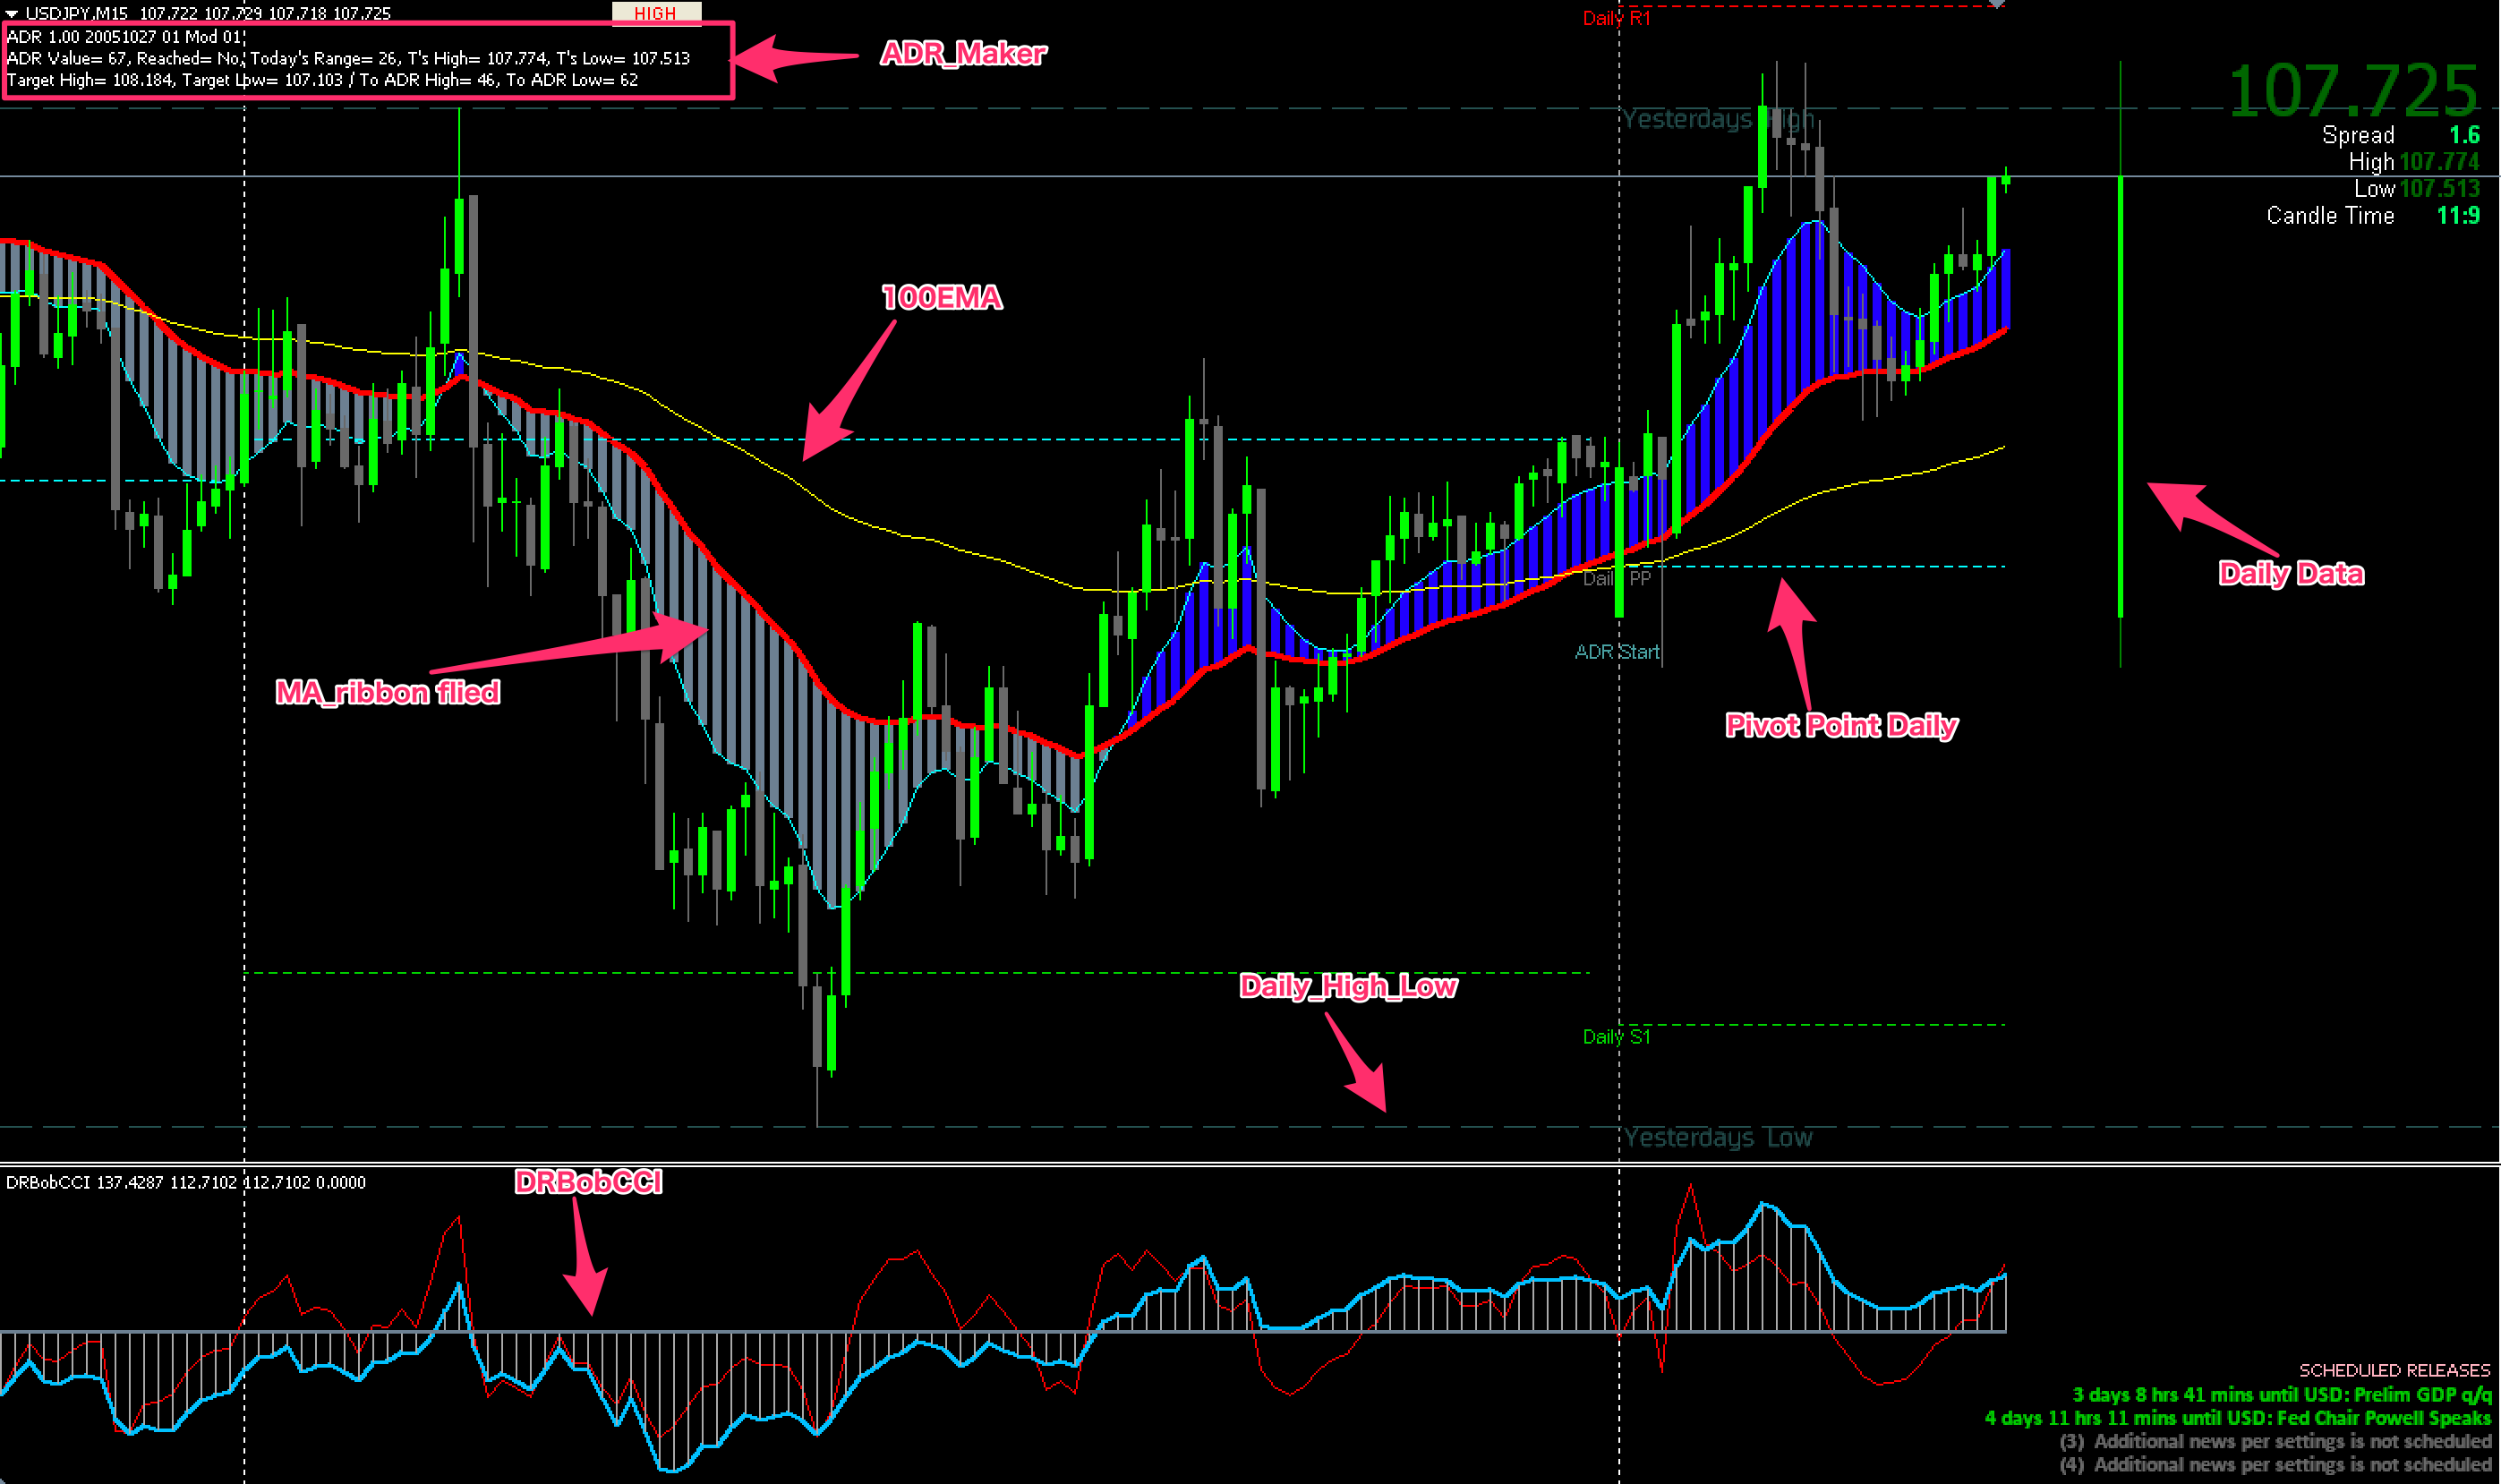Click the (4) Additional news not scheduled line

click(x=2275, y=1465)
